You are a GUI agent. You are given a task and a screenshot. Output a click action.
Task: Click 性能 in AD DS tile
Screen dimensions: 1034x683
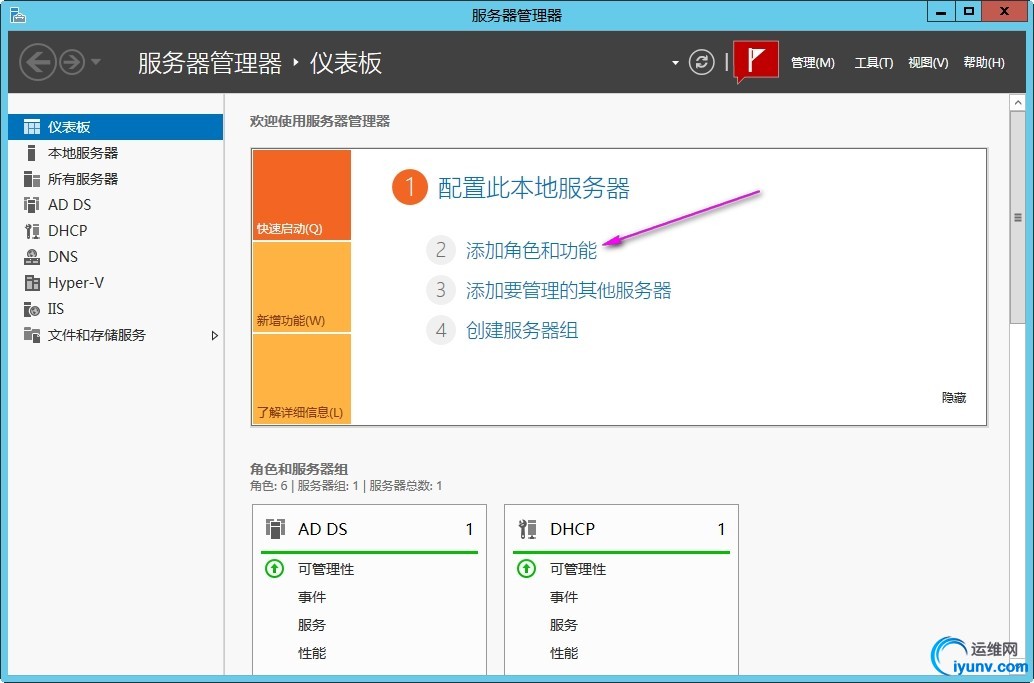[x=312, y=653]
